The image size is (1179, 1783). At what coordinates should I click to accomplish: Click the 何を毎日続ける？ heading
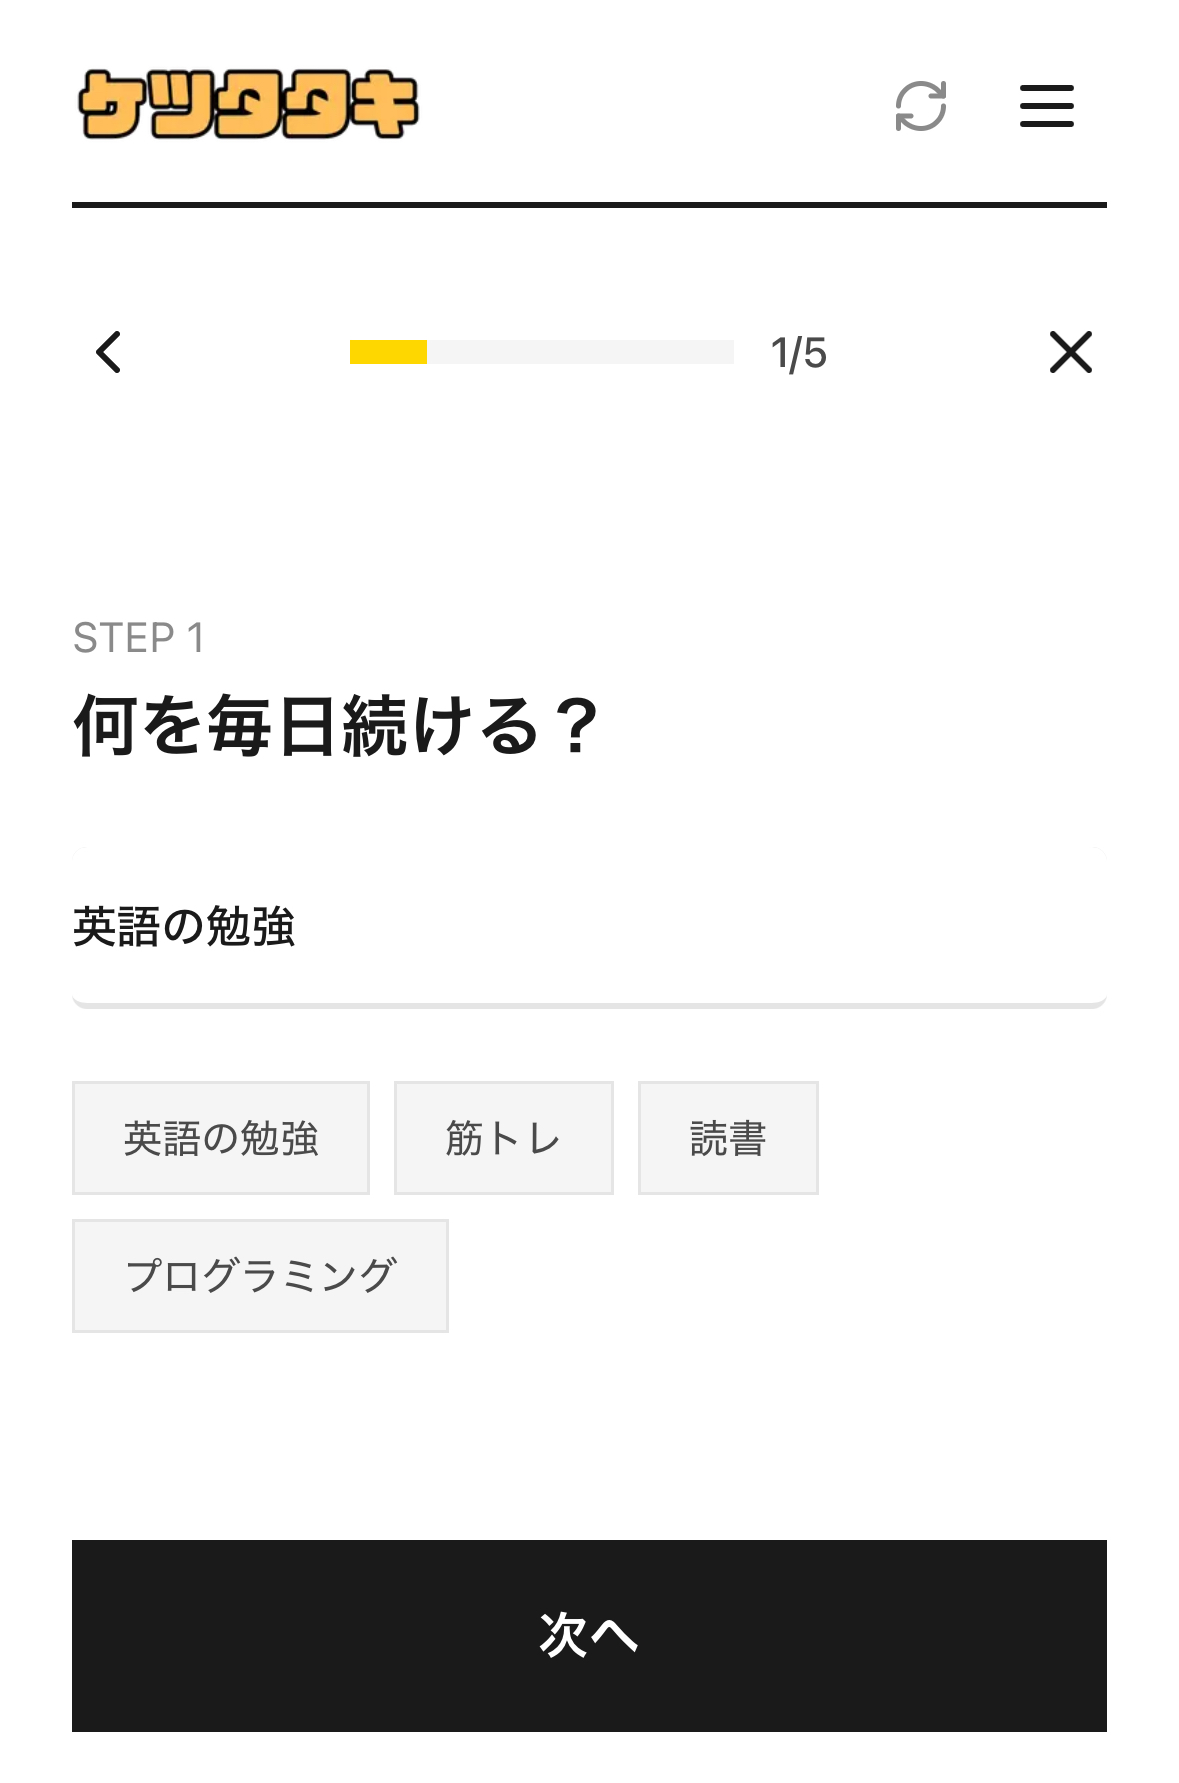[336, 726]
